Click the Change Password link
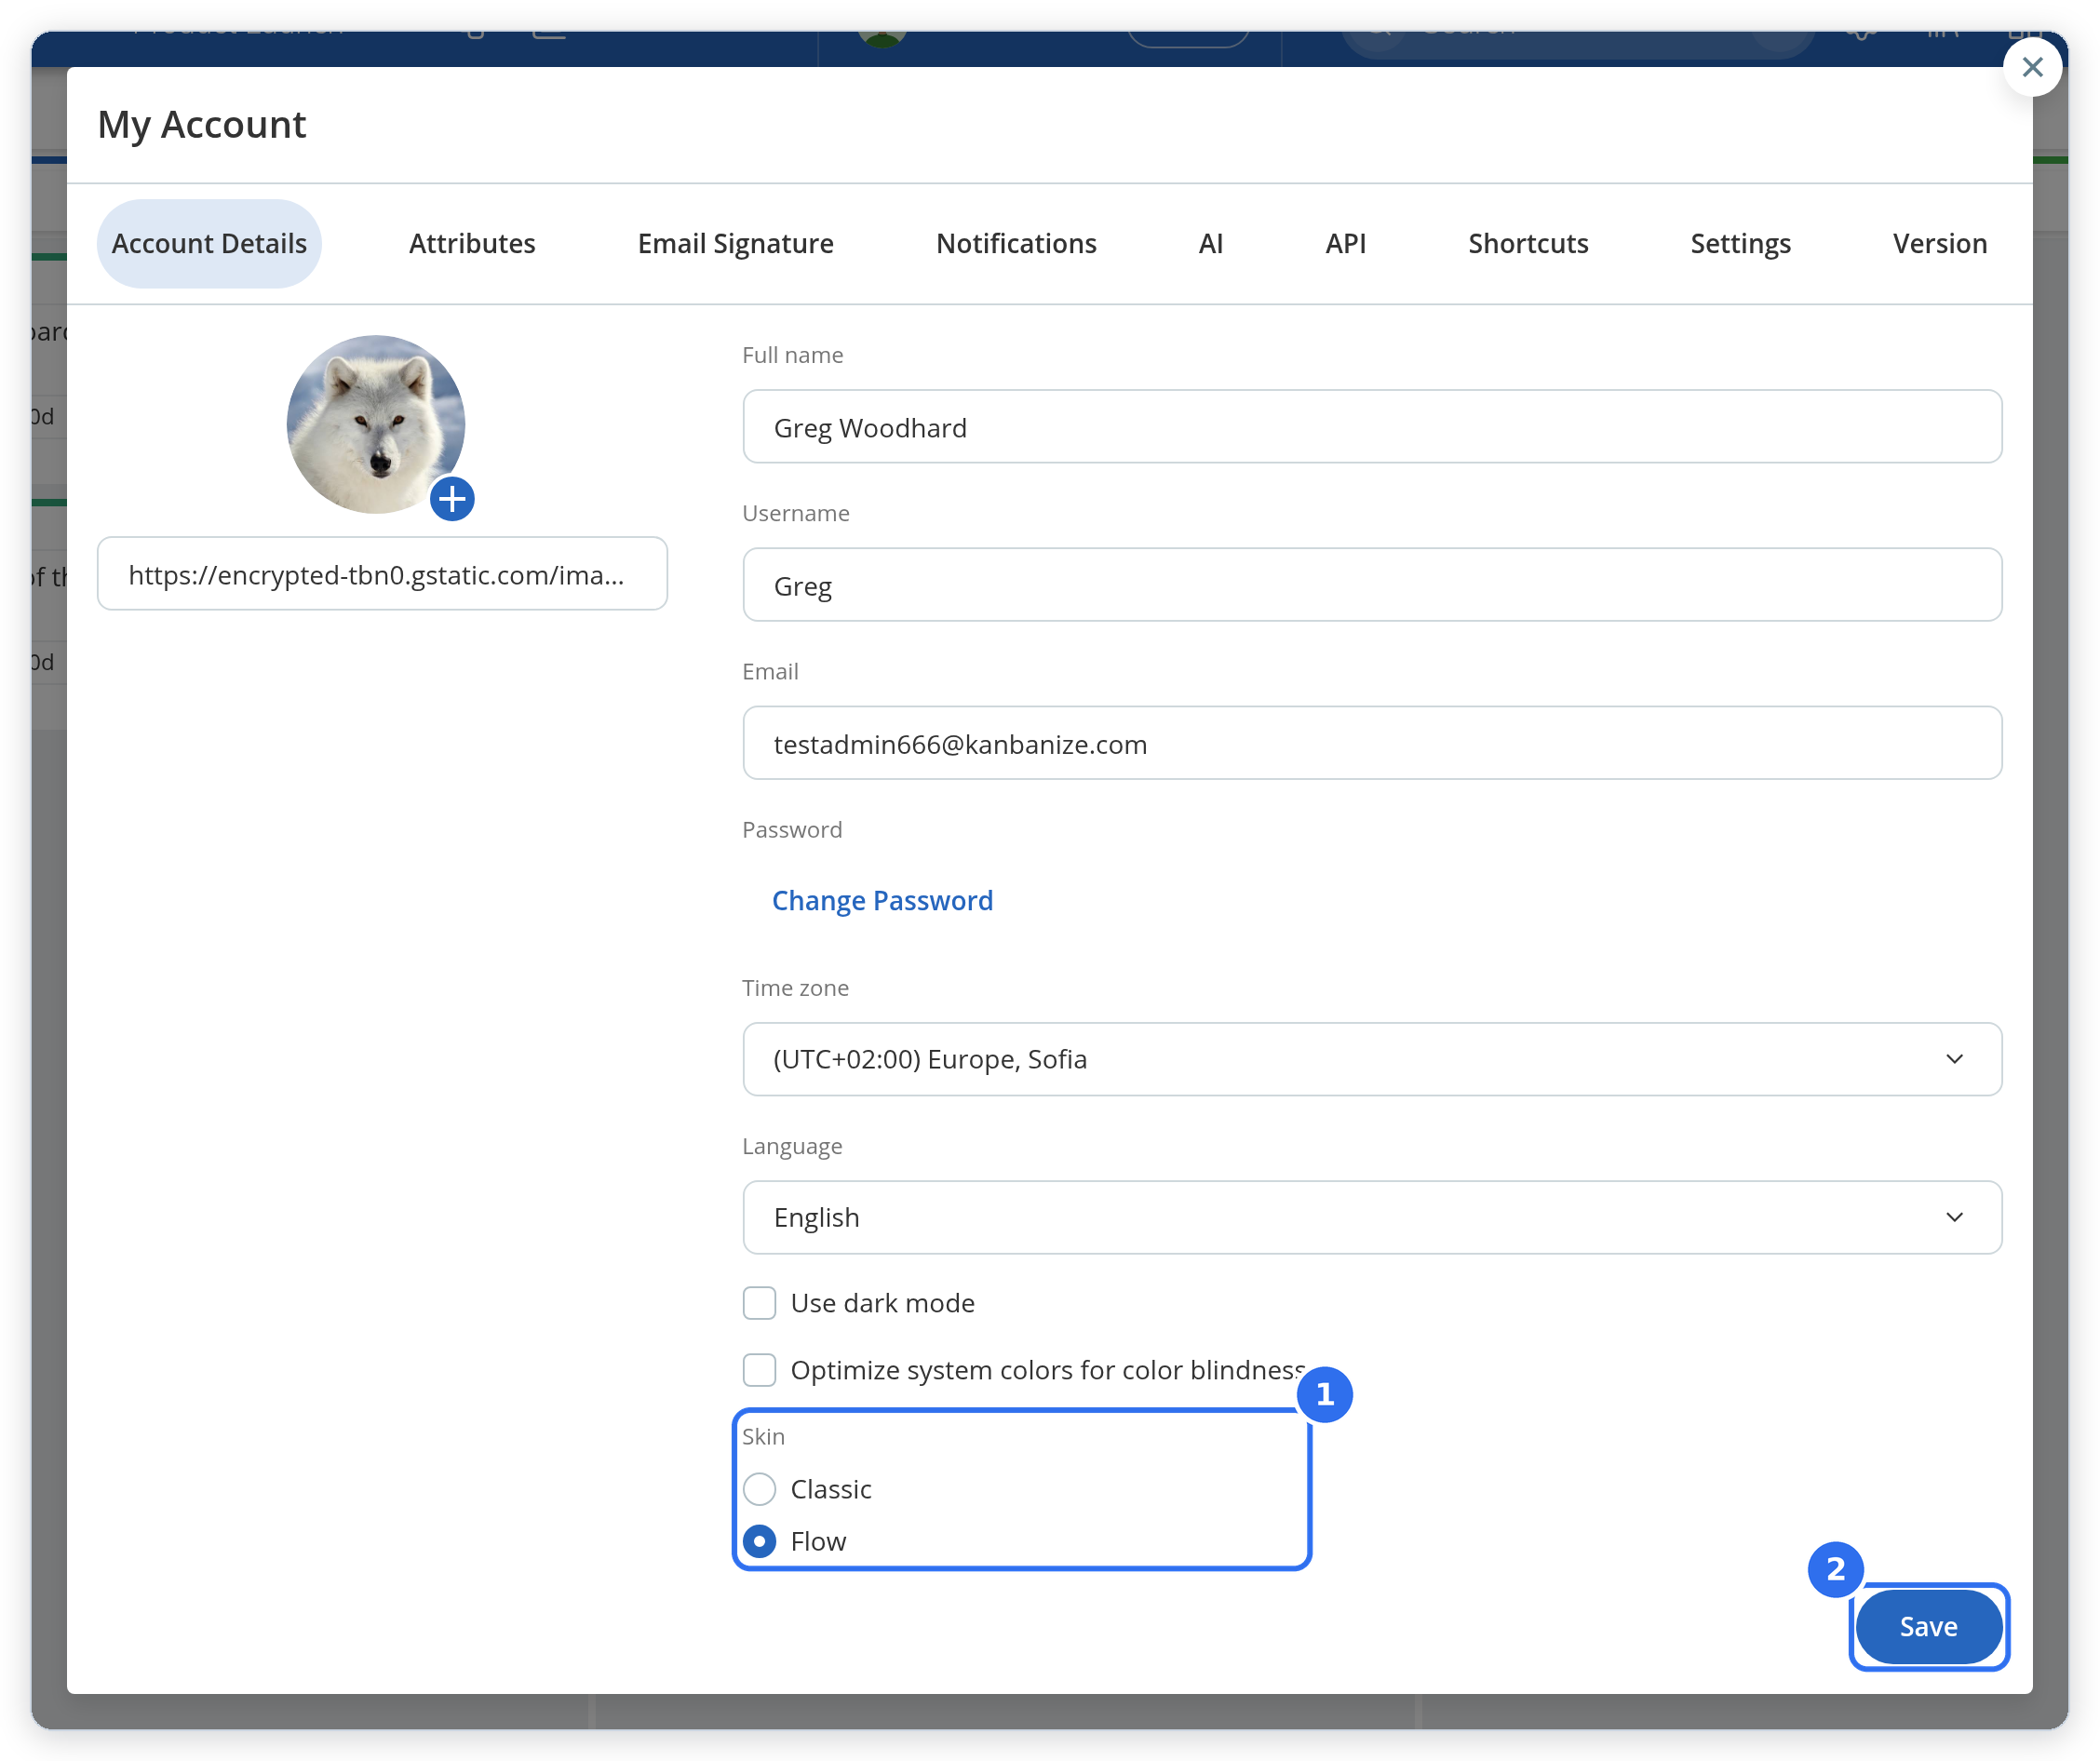Screen dimensions: 2100x1761 click(x=882, y=900)
